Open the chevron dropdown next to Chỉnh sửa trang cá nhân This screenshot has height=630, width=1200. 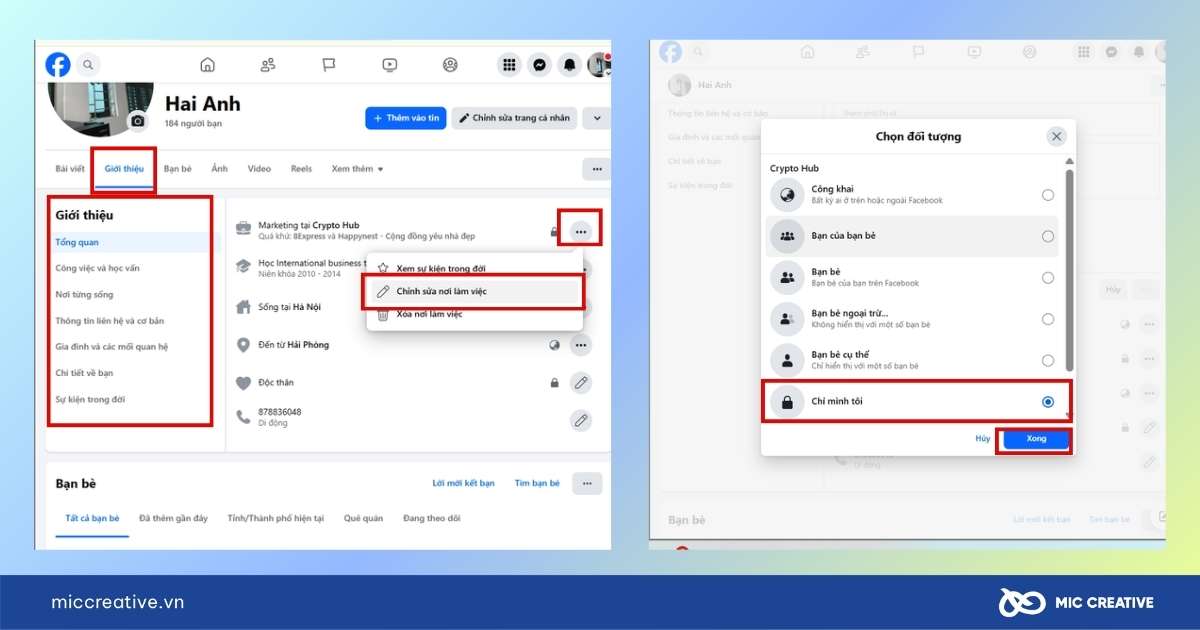(x=597, y=118)
